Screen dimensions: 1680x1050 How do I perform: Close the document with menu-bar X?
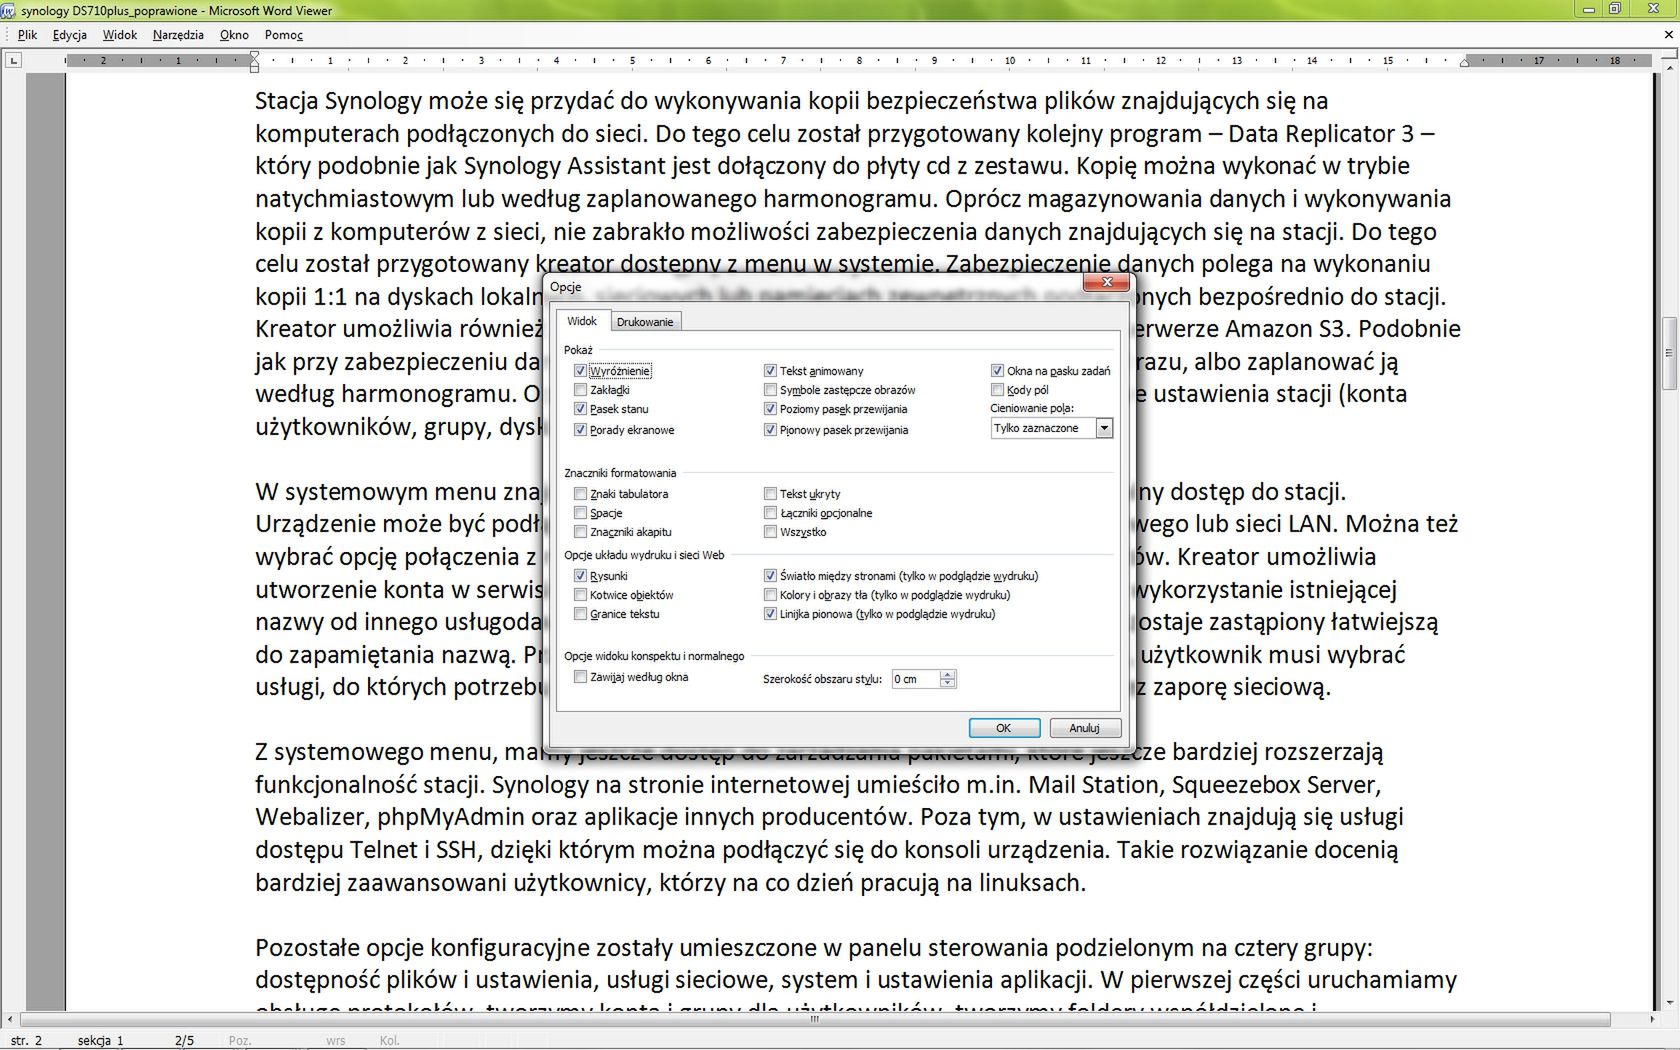pos(1668,35)
